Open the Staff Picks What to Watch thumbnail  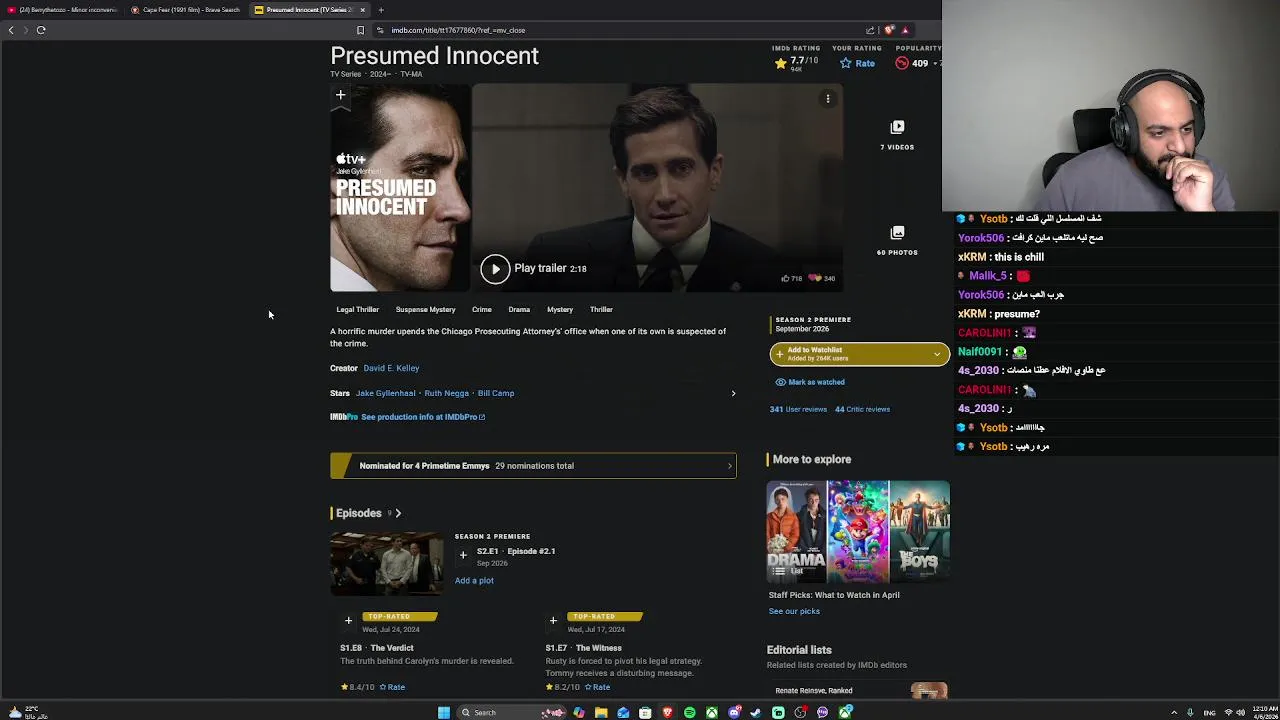pyautogui.click(x=858, y=532)
